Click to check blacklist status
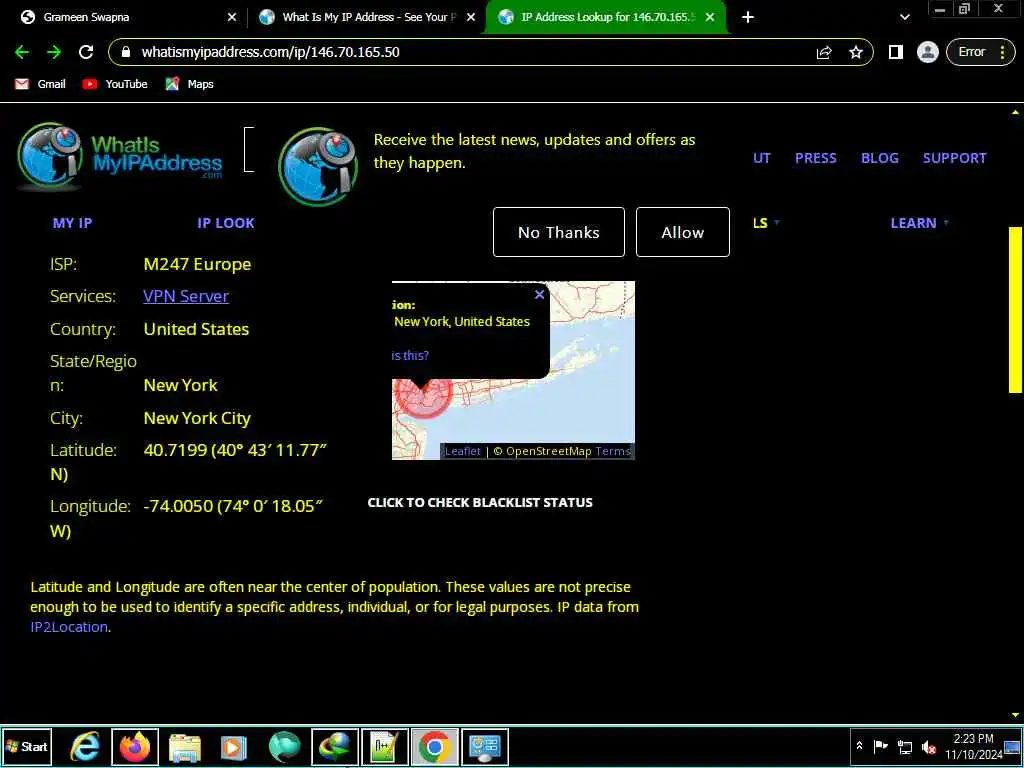 480,502
